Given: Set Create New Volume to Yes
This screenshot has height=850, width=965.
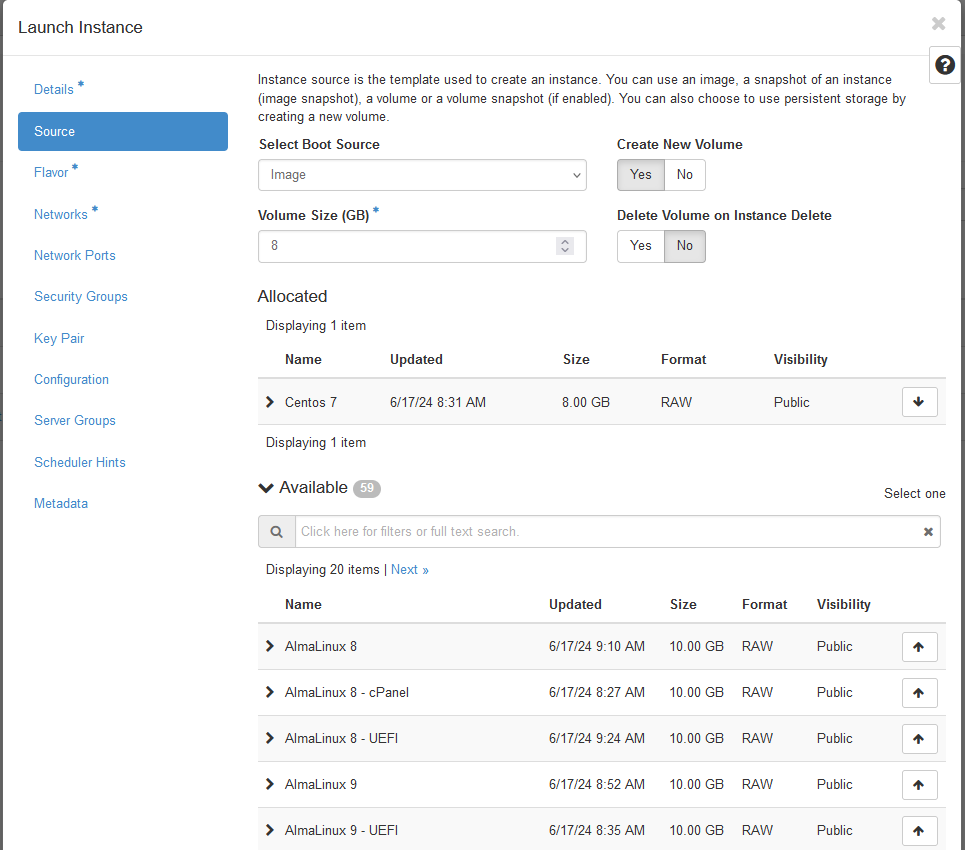Looking at the screenshot, I should click(641, 175).
